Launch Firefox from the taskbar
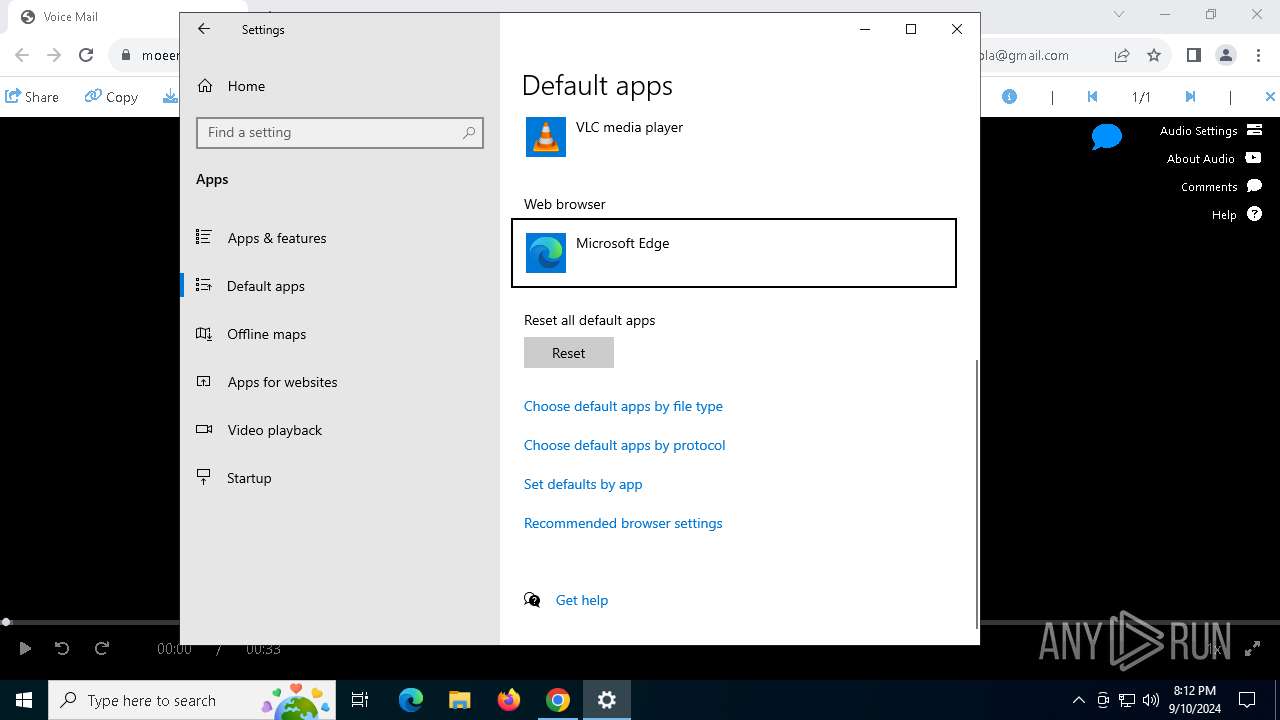The height and width of the screenshot is (720, 1280). click(509, 700)
